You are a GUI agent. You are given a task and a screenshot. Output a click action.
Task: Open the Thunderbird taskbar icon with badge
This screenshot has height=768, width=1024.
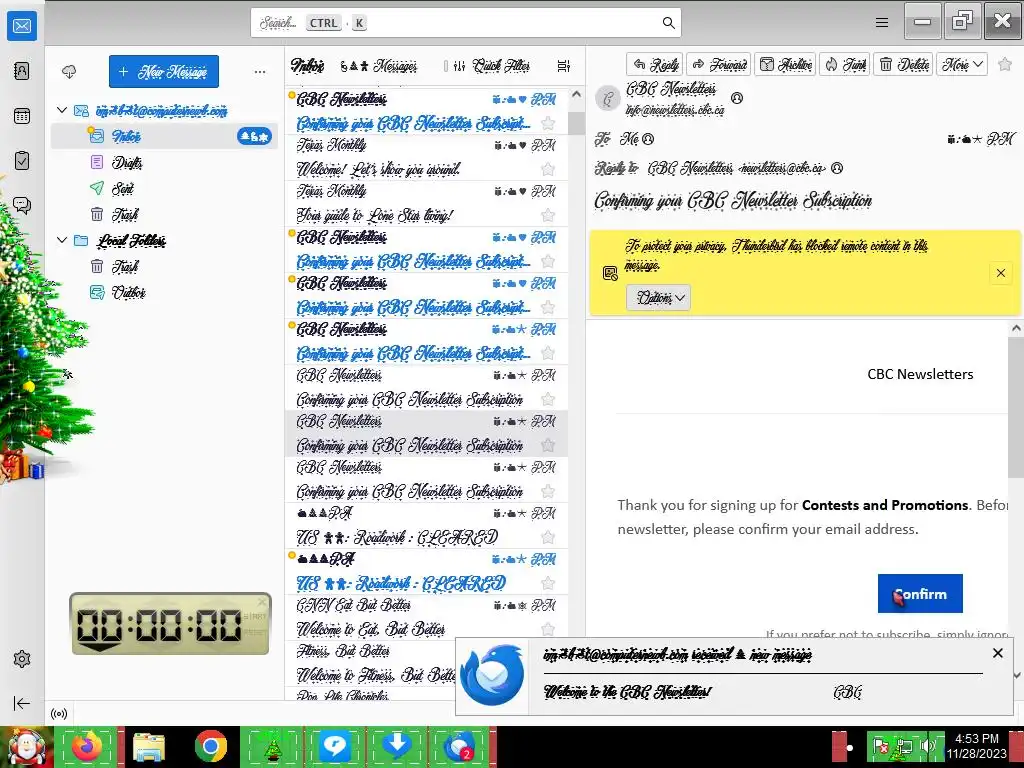click(x=459, y=746)
